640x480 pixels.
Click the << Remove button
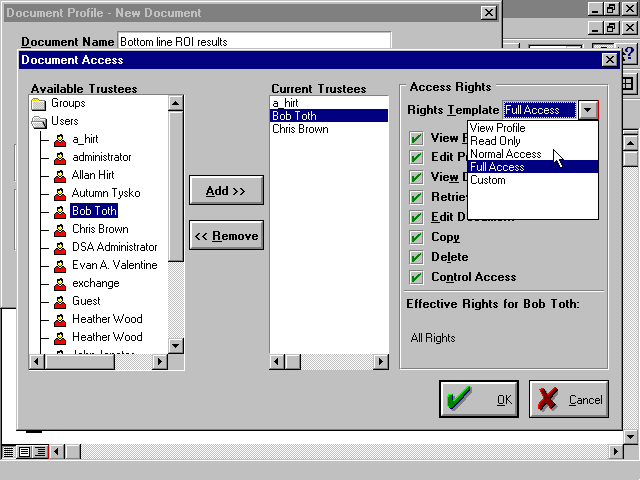tap(226, 236)
